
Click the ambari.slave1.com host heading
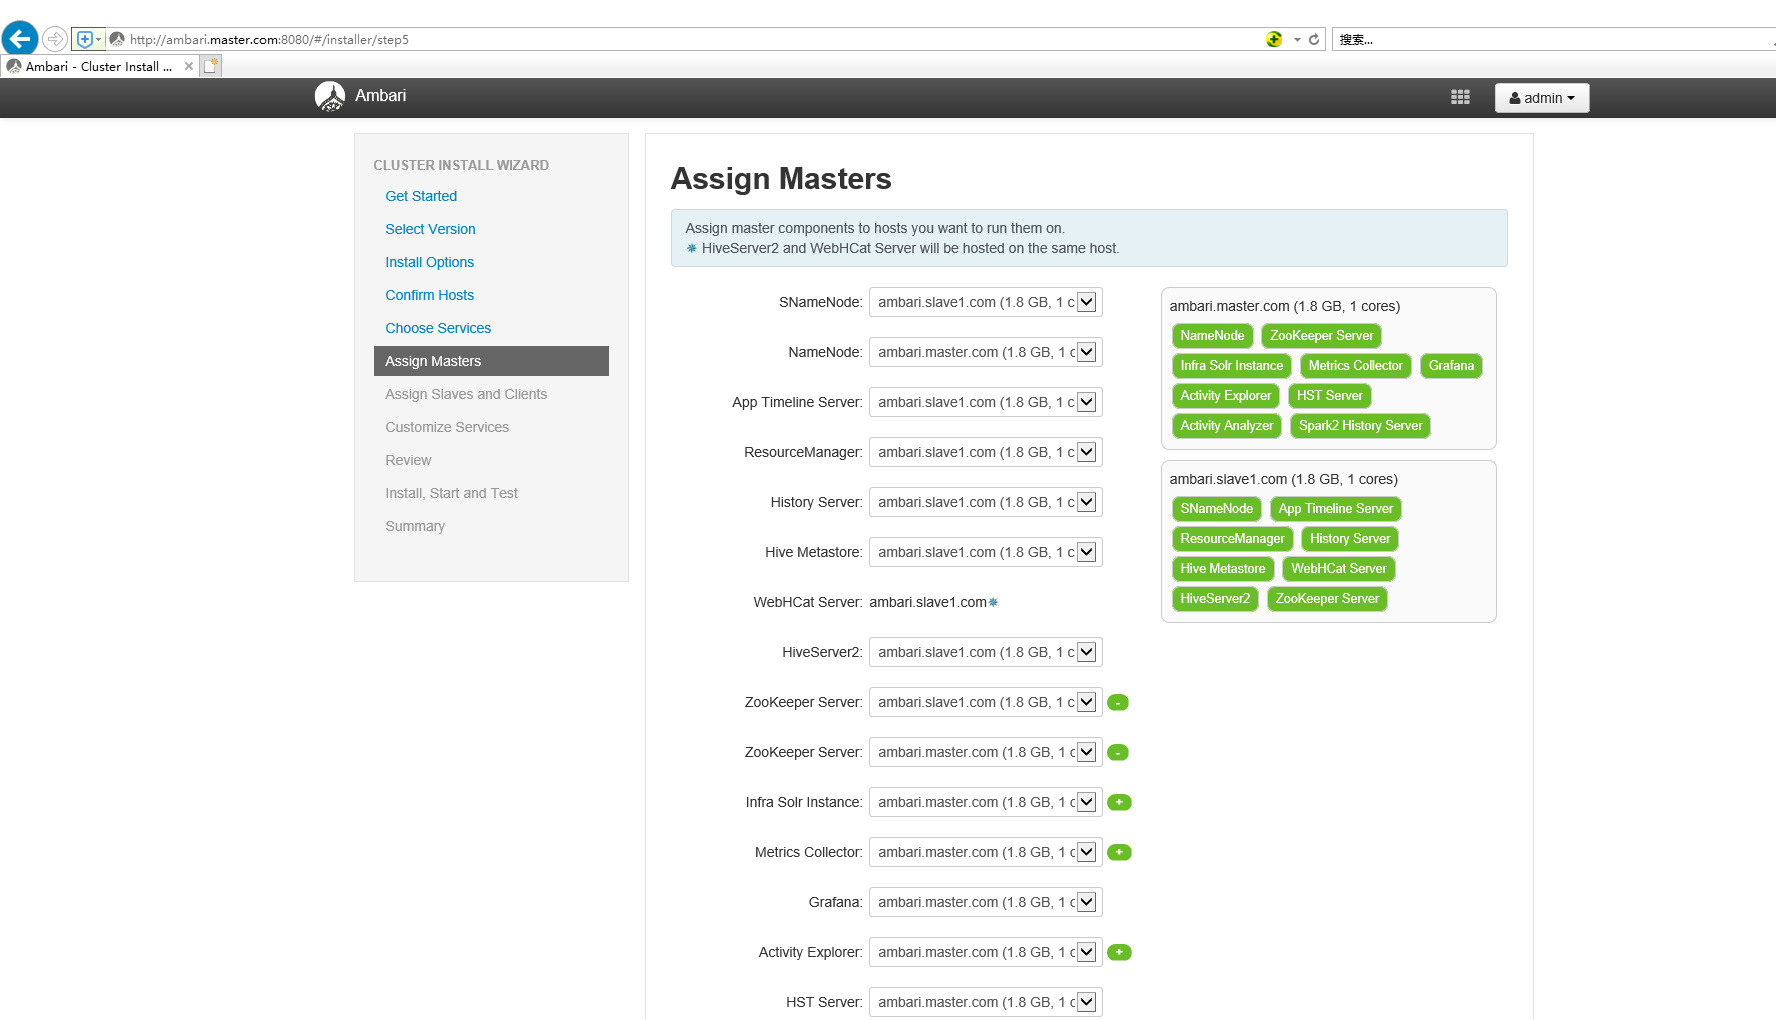pos(1283,479)
